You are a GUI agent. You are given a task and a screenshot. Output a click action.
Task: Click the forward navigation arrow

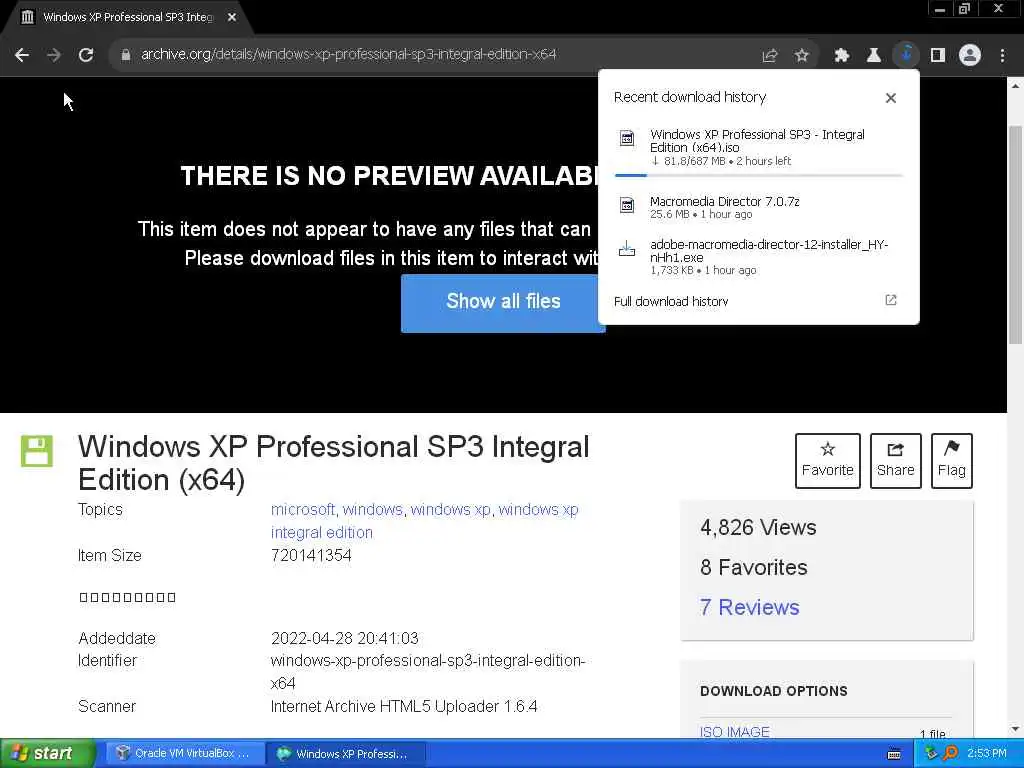tap(54, 55)
